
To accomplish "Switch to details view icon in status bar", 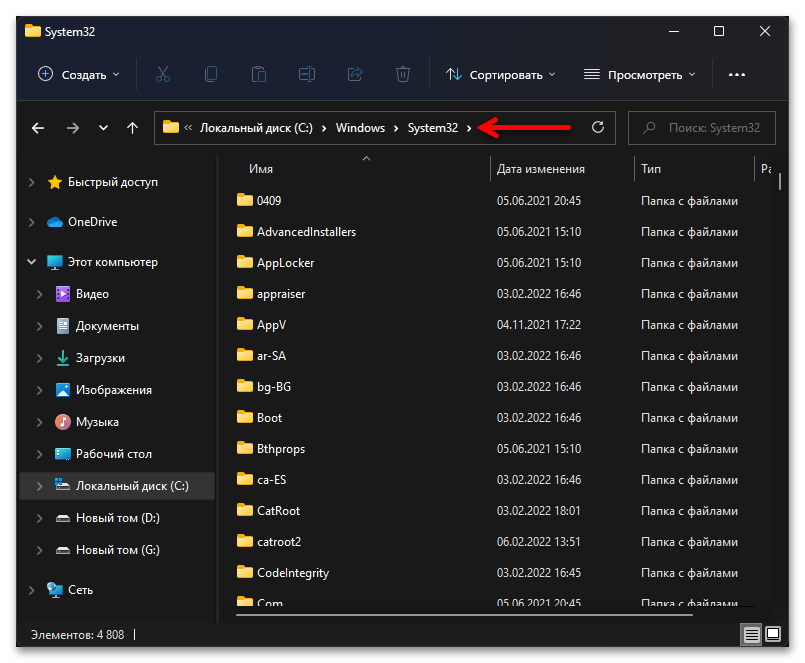I will coord(751,635).
